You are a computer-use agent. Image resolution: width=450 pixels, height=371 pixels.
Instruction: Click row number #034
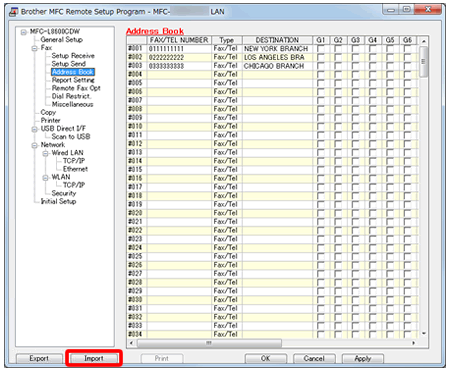point(136,334)
